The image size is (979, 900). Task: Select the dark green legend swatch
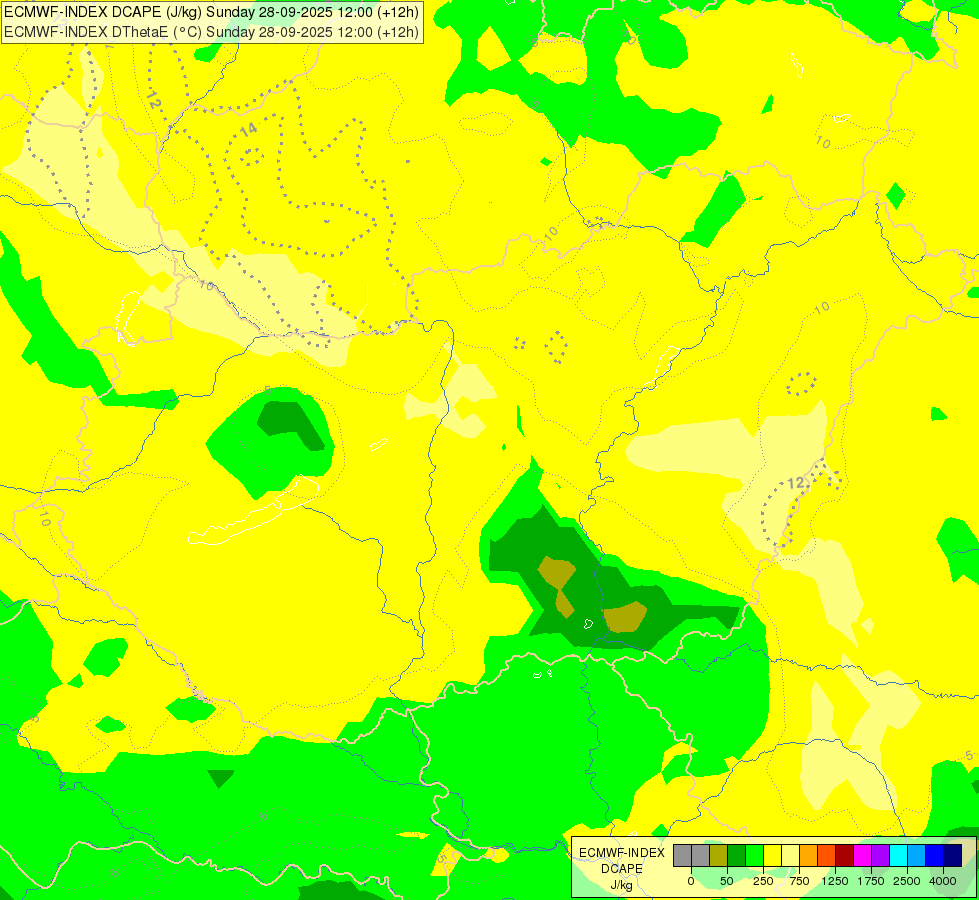(736, 856)
